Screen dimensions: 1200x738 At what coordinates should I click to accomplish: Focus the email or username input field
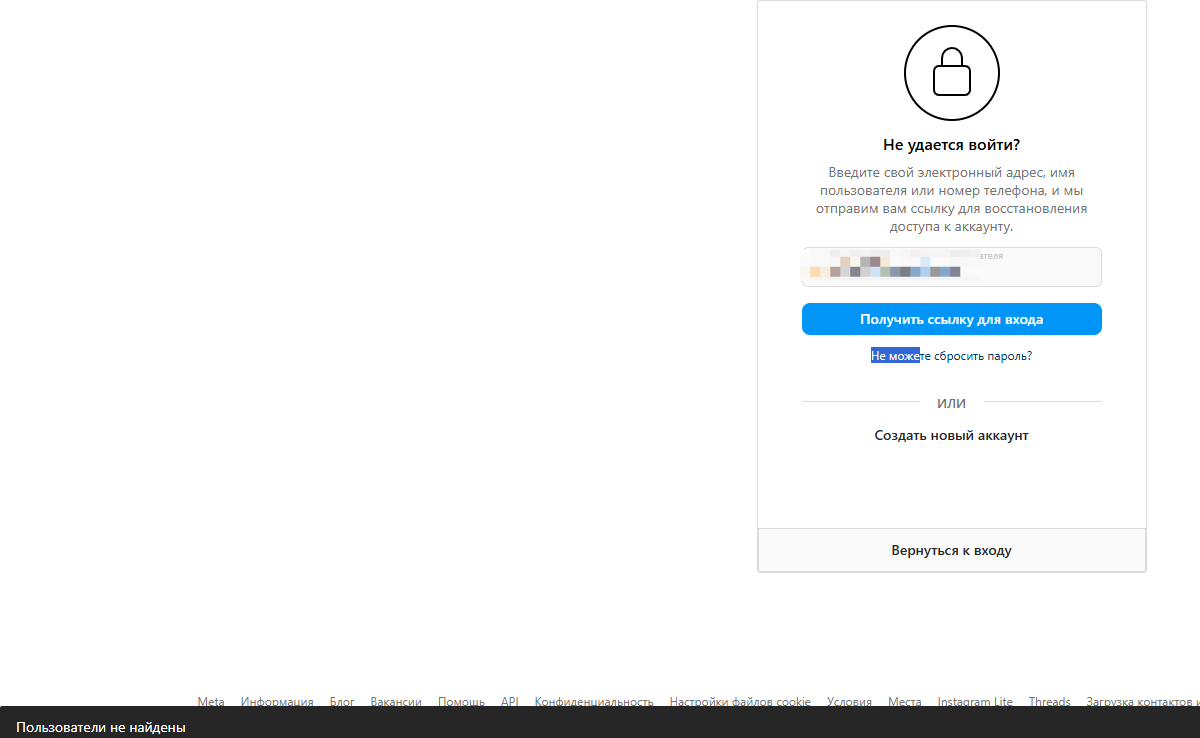point(951,267)
